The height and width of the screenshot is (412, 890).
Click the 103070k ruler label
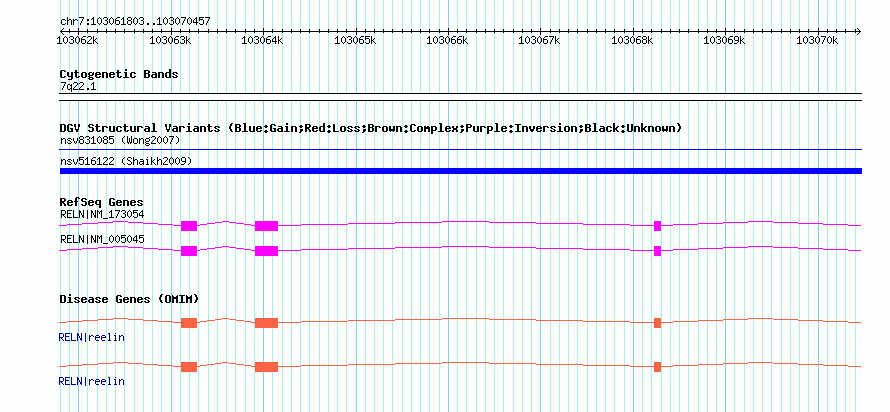(x=817, y=40)
